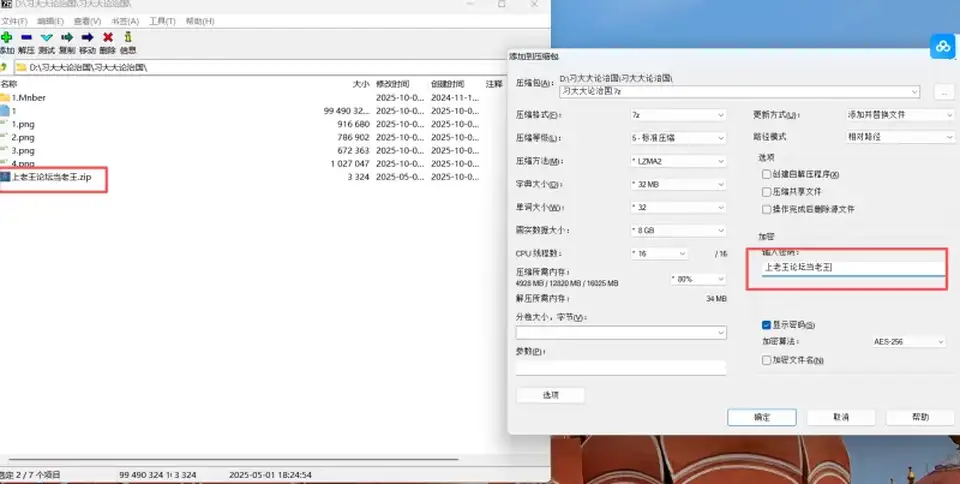
Task: Select the 1.Mnber folder icon
Action: [x=5, y=97]
